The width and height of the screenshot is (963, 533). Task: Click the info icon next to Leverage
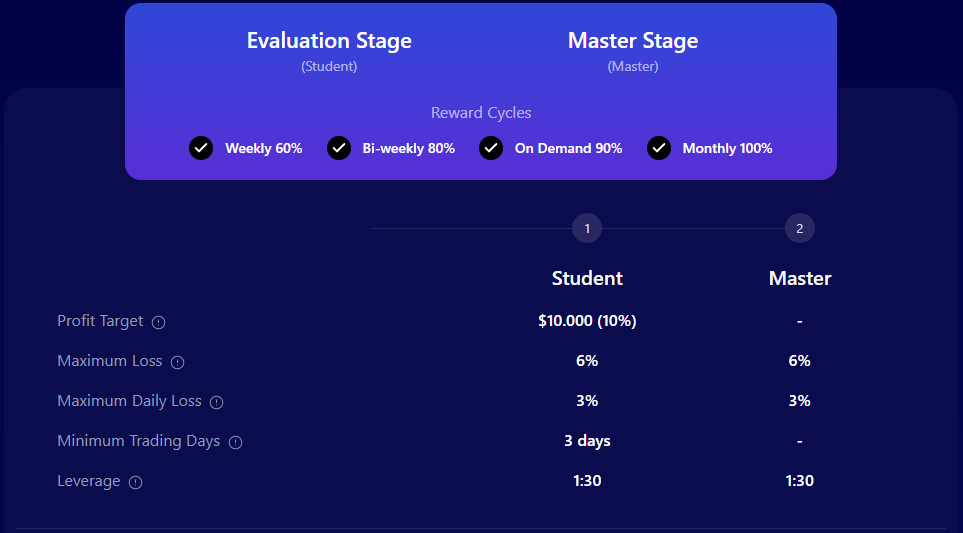136,482
